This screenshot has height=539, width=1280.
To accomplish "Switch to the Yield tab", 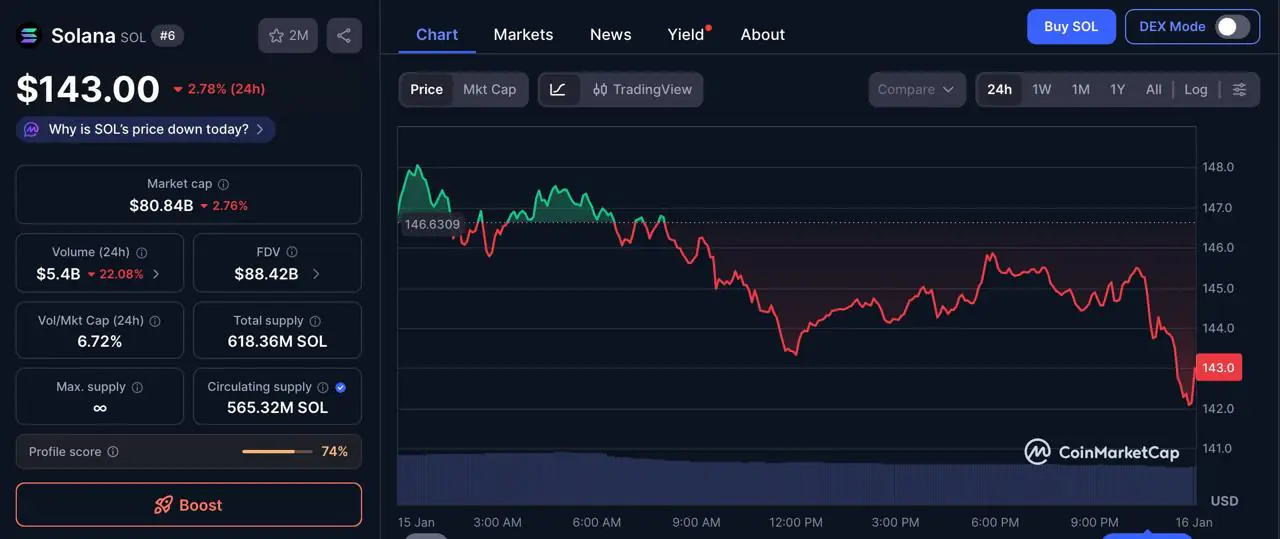I will (686, 34).
